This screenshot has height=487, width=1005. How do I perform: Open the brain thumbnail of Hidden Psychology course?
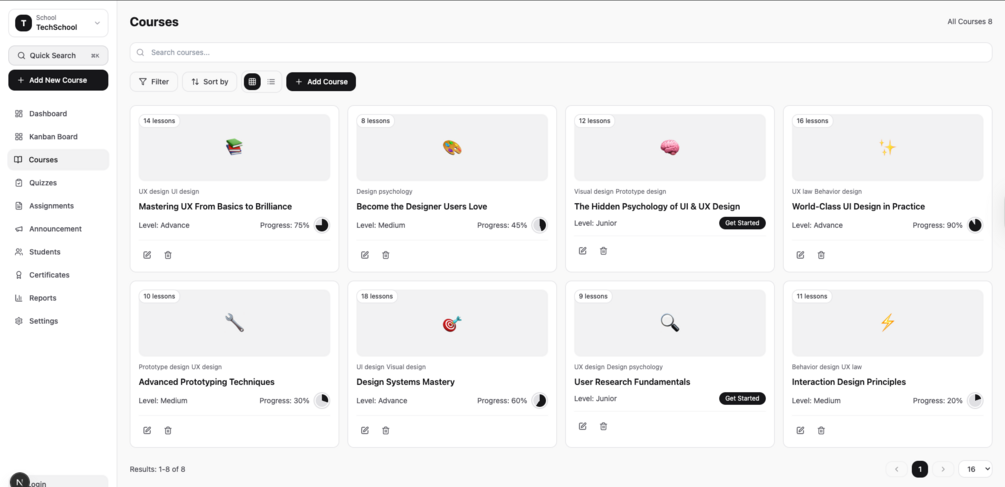tap(670, 147)
